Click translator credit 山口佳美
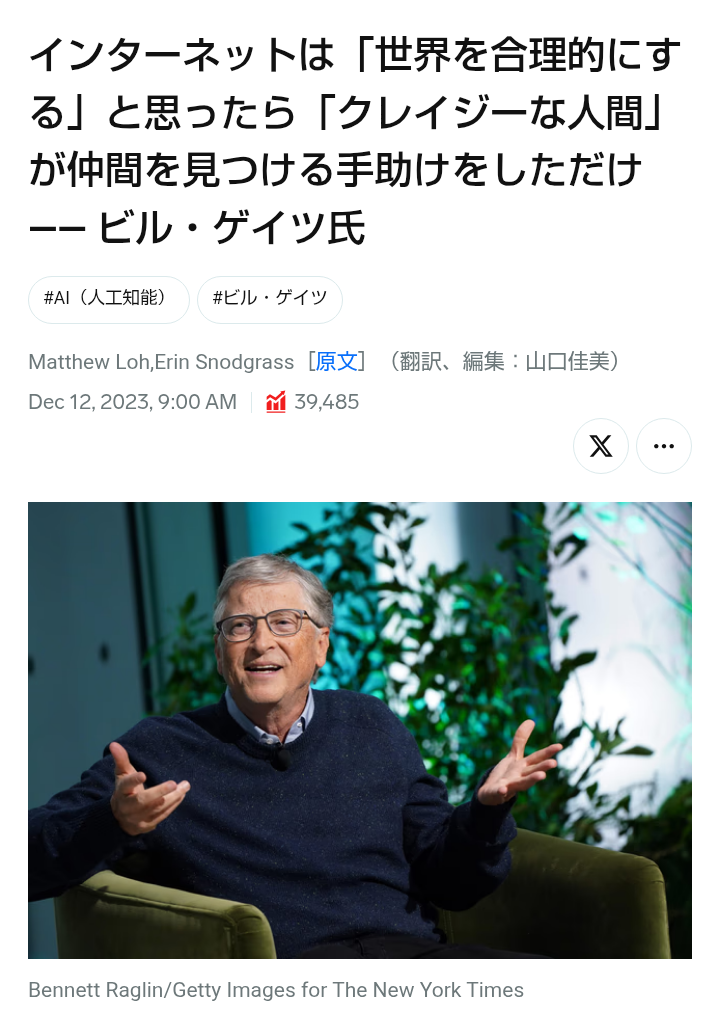Screen dimensions: 720x1020 point(567,362)
